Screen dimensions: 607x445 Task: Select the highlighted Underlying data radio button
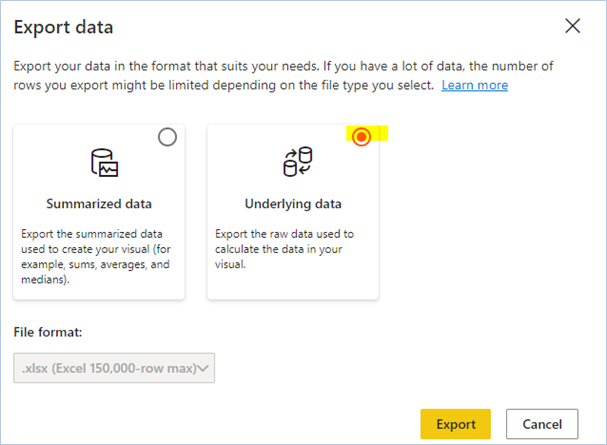361,137
